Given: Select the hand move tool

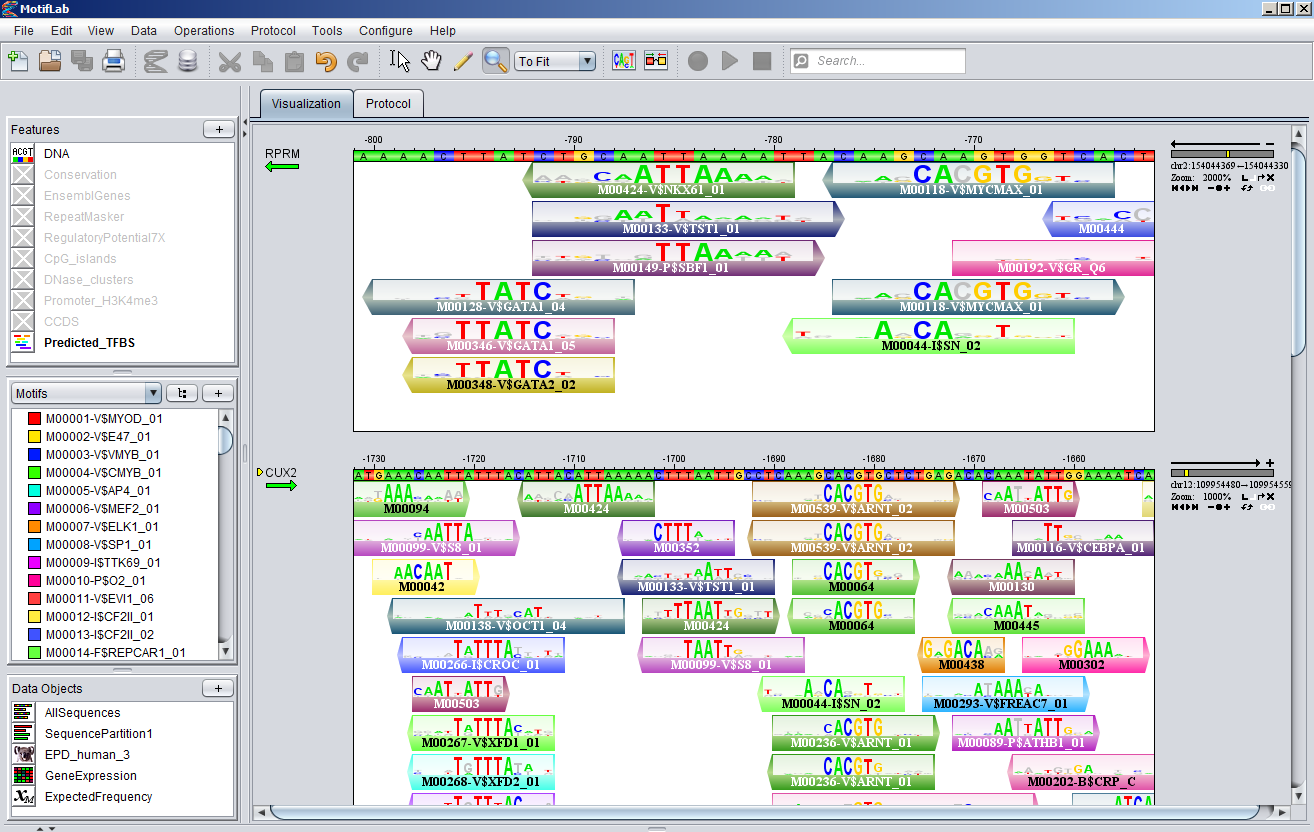Looking at the screenshot, I should [431, 61].
